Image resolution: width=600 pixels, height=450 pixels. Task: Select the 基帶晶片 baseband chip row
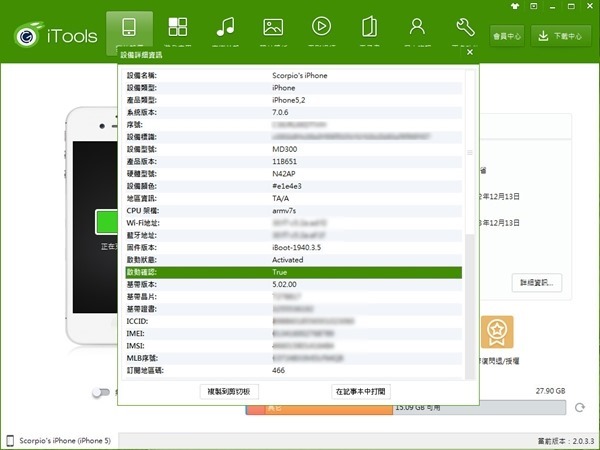[293, 297]
